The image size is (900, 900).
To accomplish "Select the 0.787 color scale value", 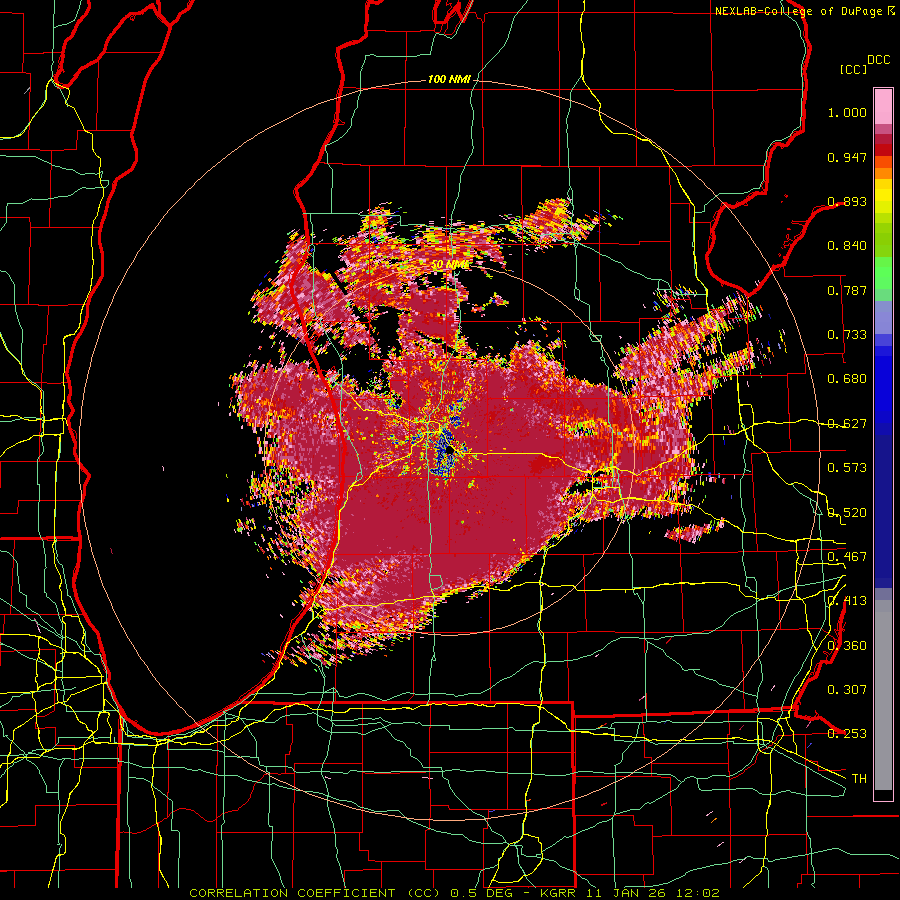I will coord(847,290).
